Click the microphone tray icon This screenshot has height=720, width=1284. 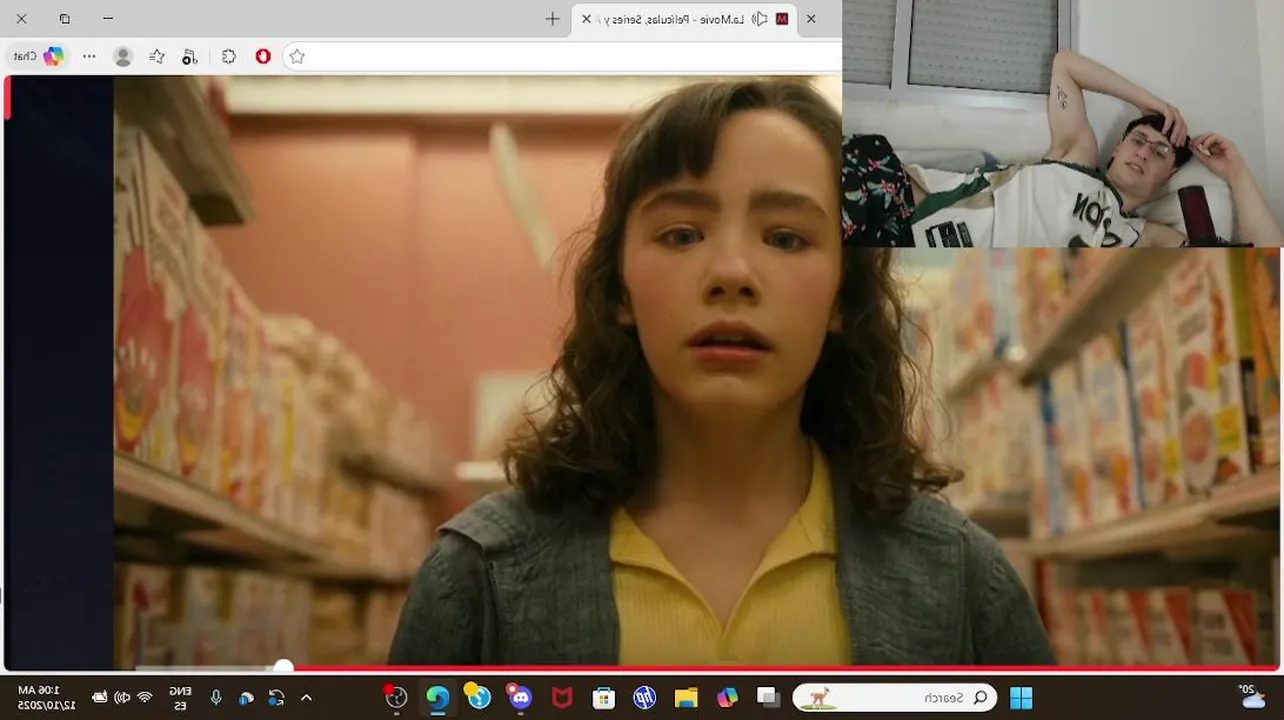coord(215,697)
